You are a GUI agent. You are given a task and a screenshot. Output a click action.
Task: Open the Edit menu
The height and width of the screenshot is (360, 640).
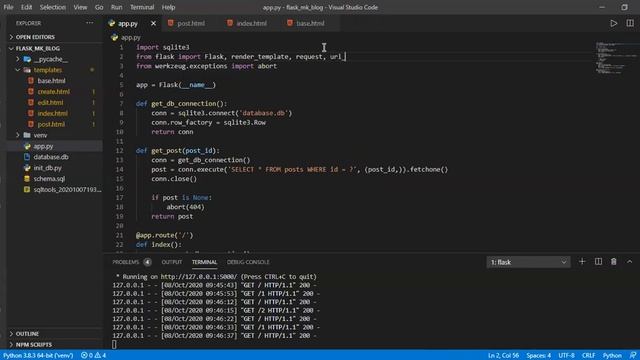[27, 7]
